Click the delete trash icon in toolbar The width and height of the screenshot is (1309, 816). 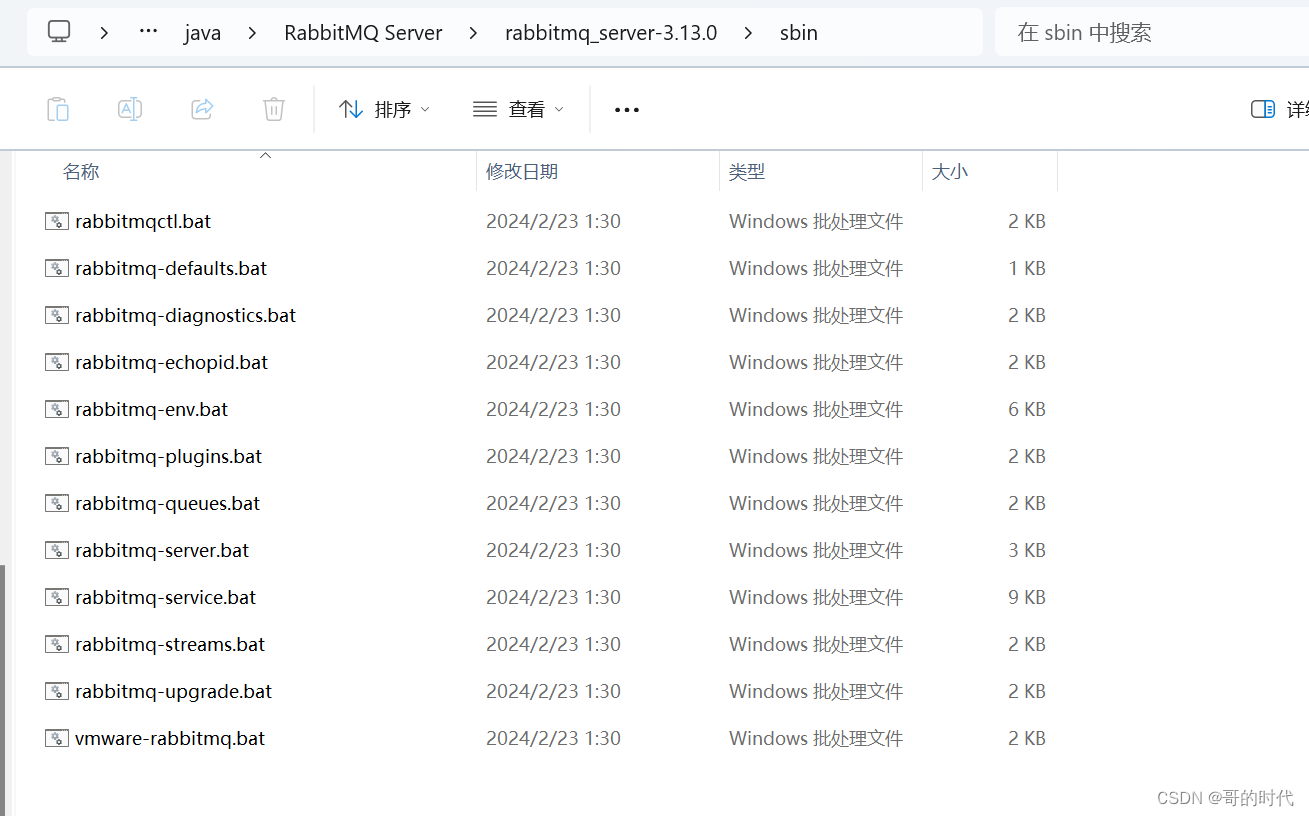[x=274, y=109]
